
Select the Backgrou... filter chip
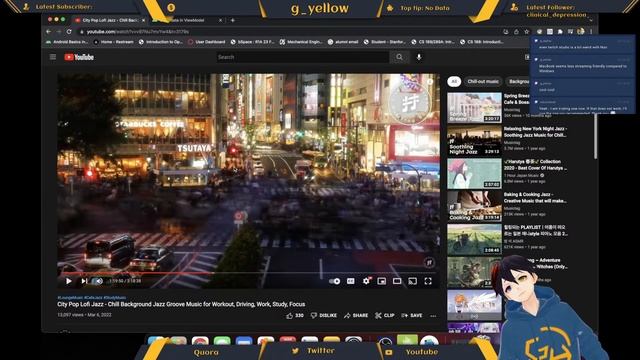(x=518, y=82)
